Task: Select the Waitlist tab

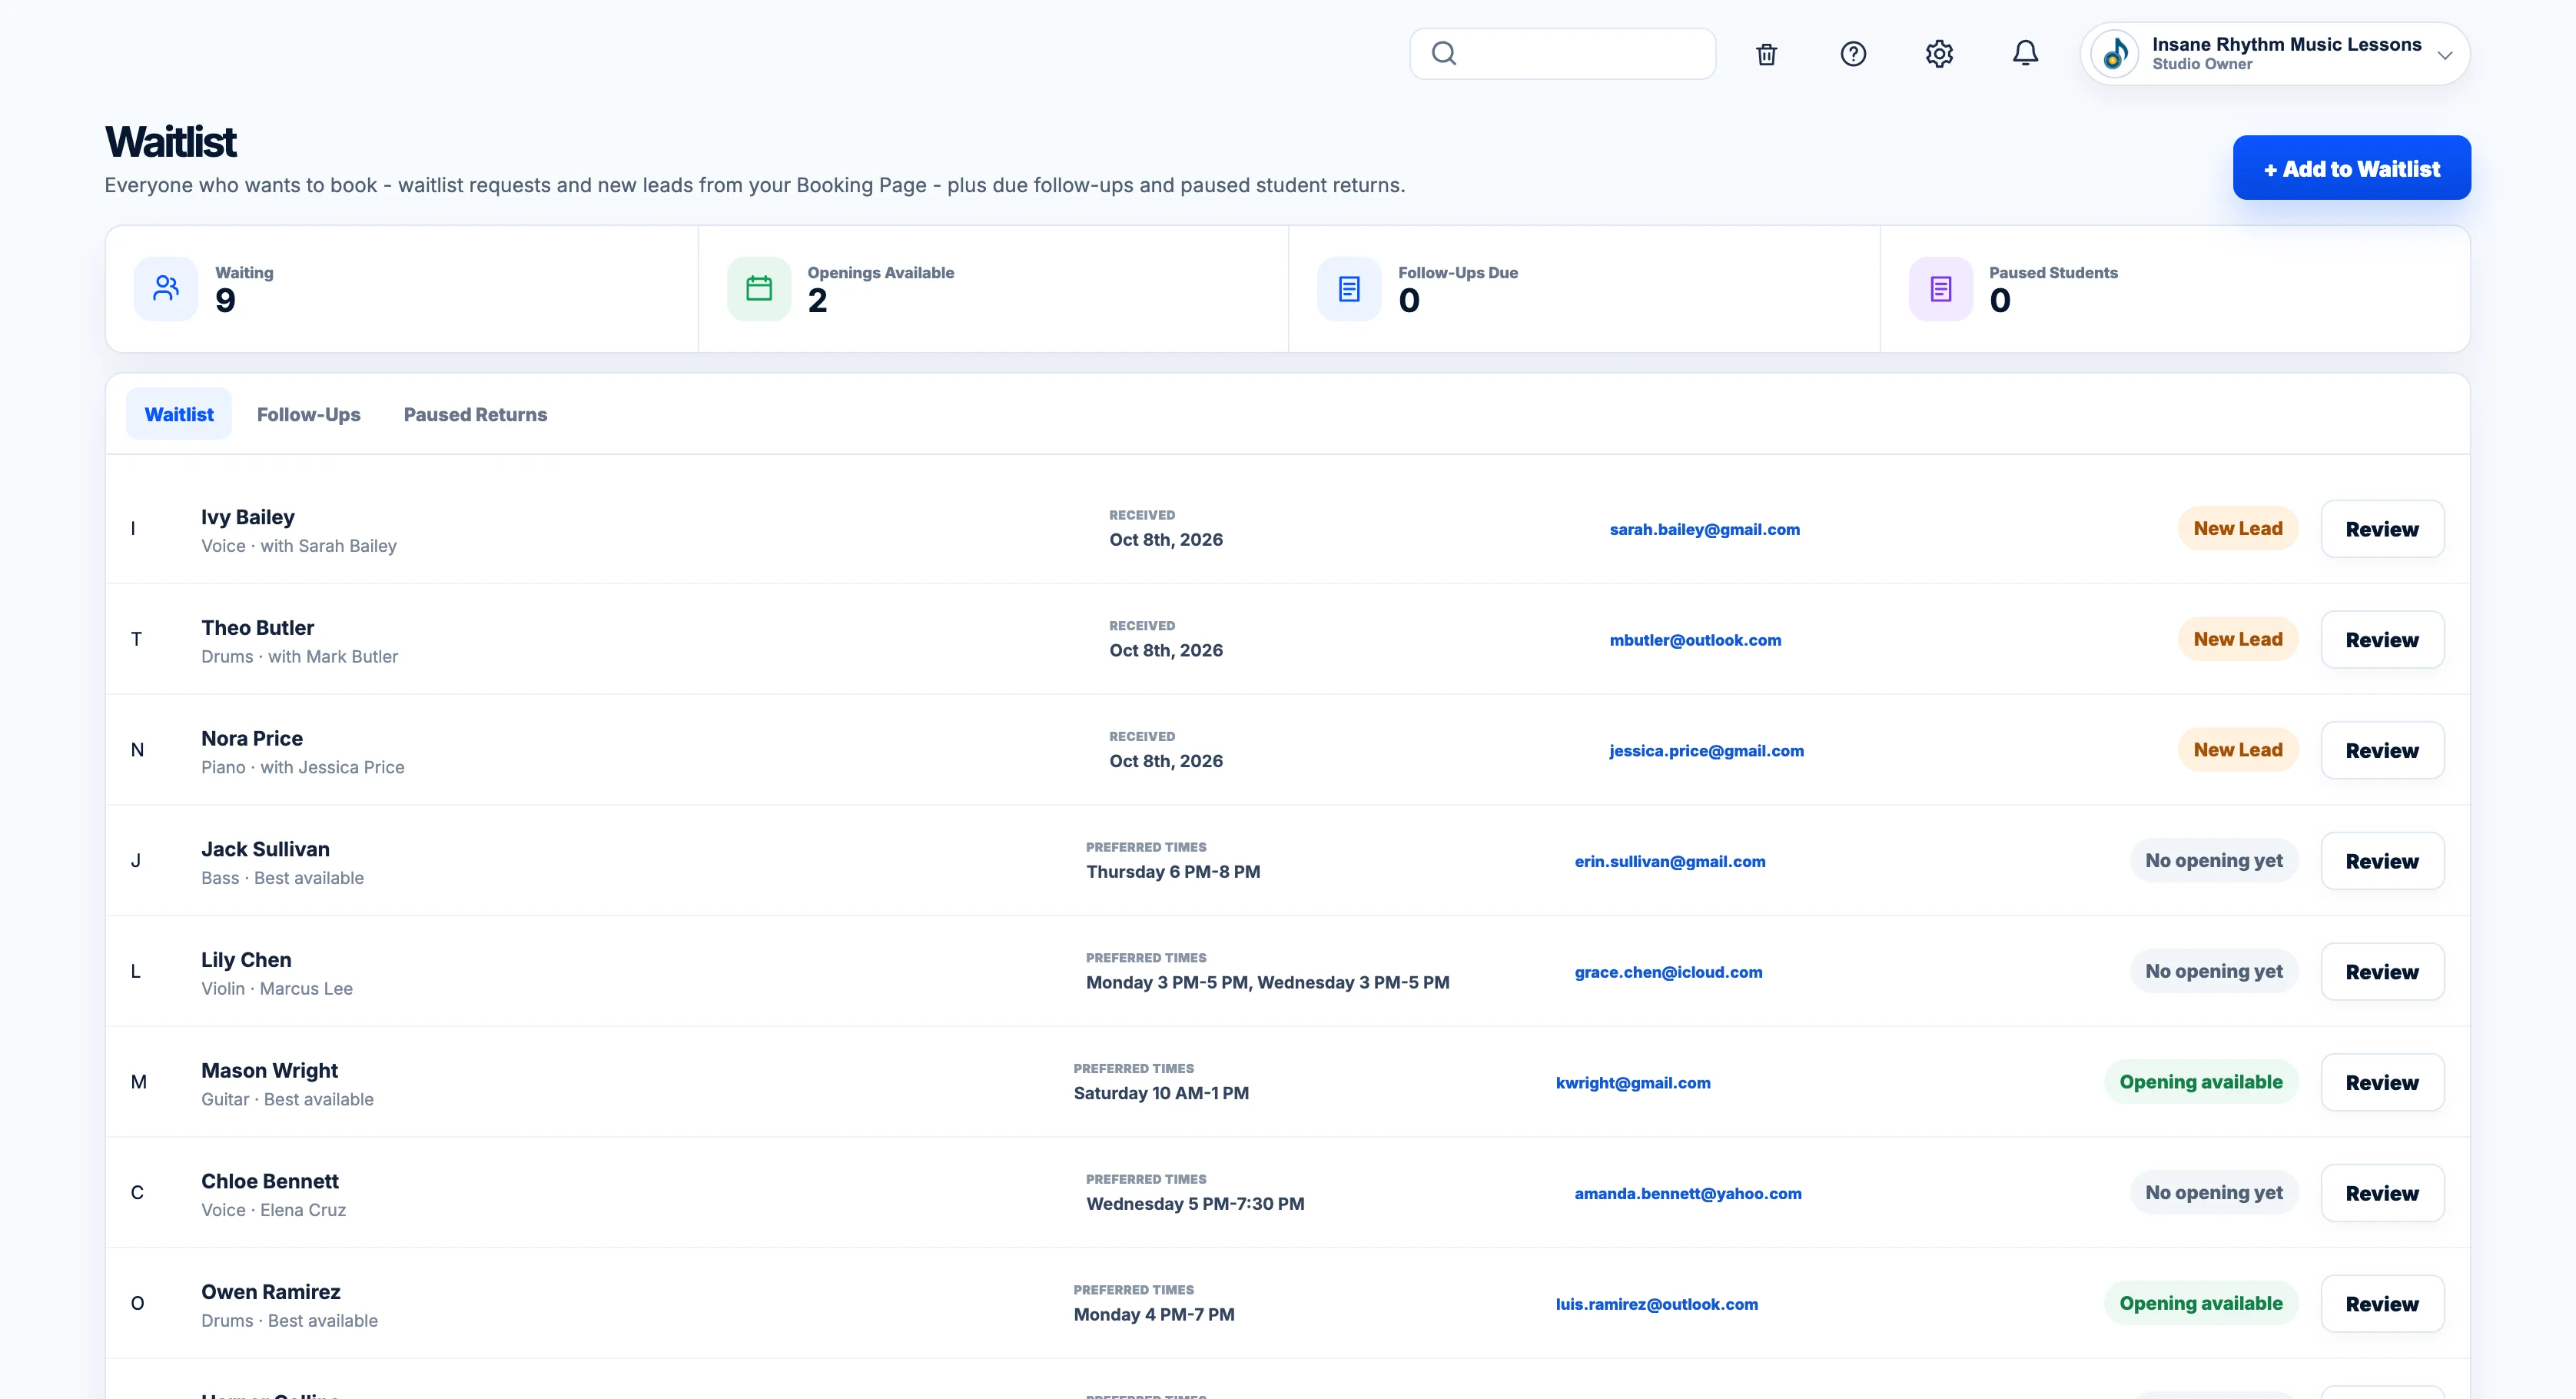Action: (179, 414)
